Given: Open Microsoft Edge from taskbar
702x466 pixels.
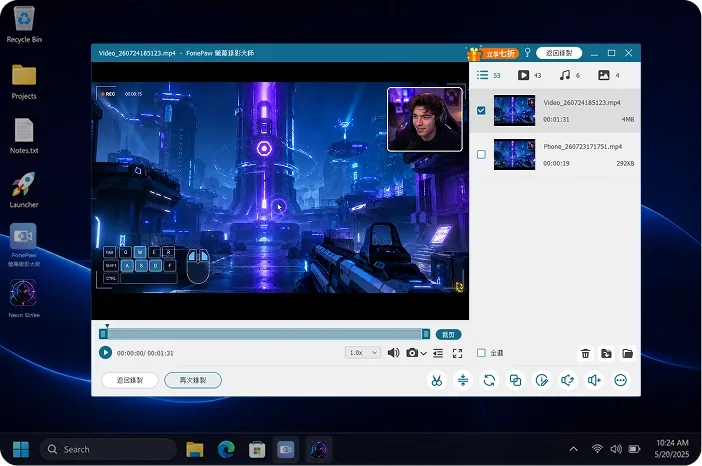Looking at the screenshot, I should click(226, 449).
